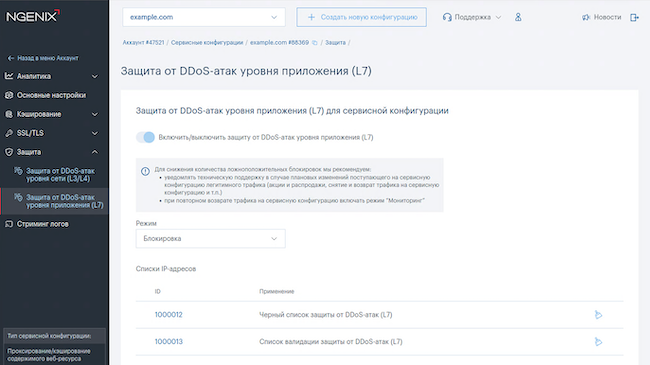Screen dimensions: 650x365
Task: Open breadcrumb Сервисные конфигурации
Action: click(207, 43)
